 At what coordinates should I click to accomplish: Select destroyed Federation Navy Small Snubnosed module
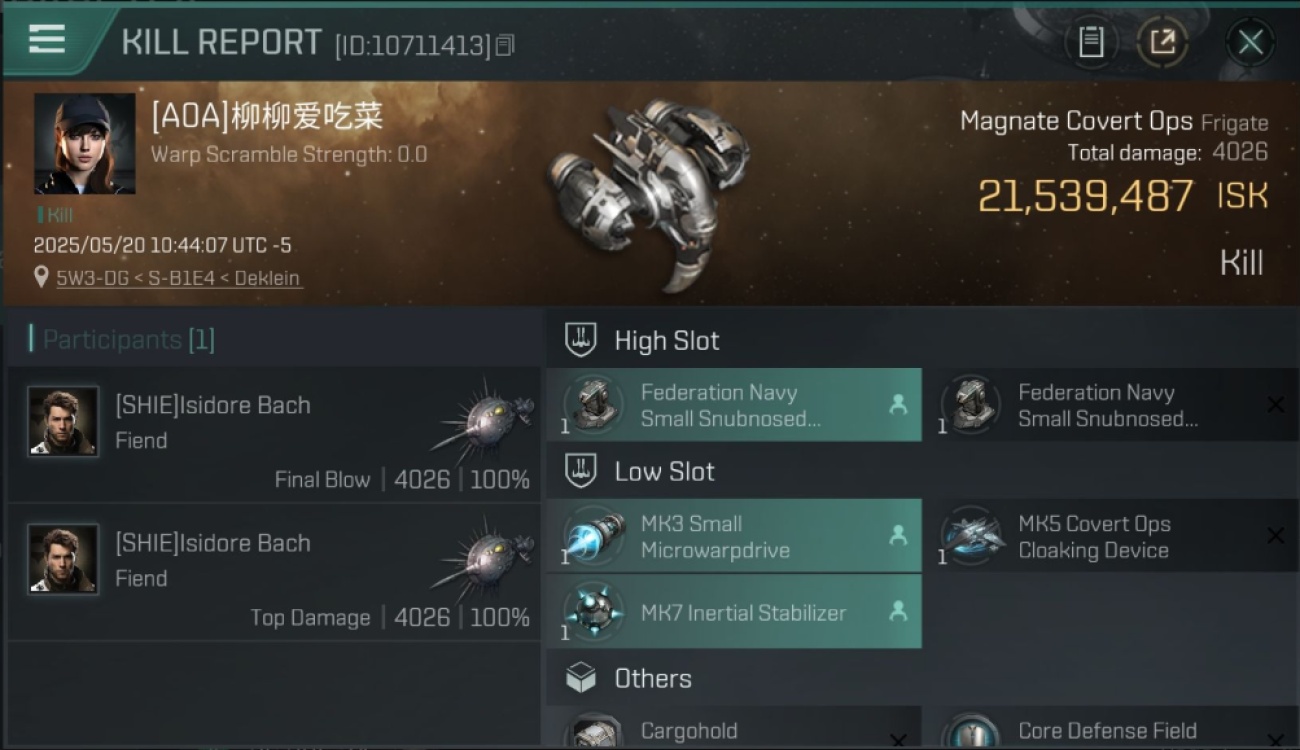click(1110, 405)
